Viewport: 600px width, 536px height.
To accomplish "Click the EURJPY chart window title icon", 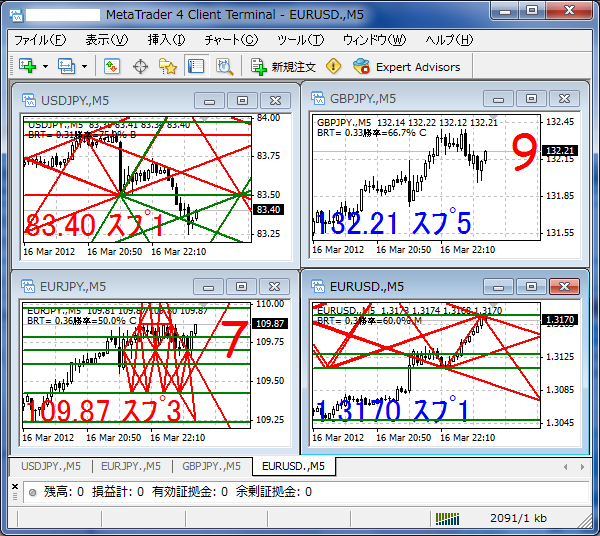I will [x=28, y=286].
